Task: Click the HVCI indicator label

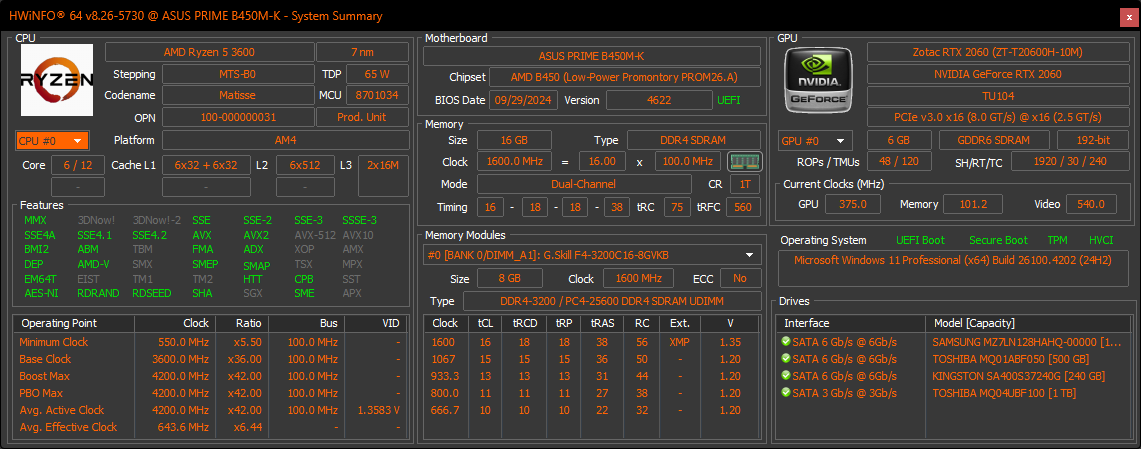Action: click(x=1101, y=240)
